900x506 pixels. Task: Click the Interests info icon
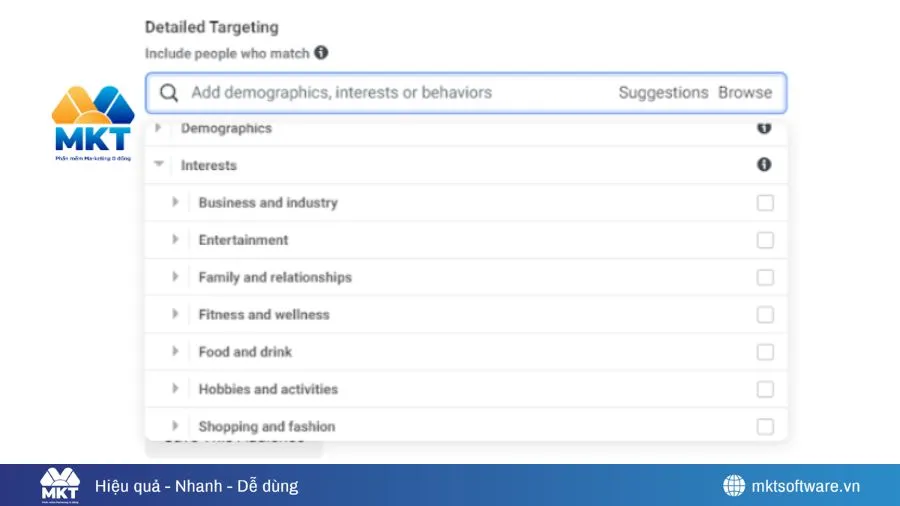click(x=764, y=165)
